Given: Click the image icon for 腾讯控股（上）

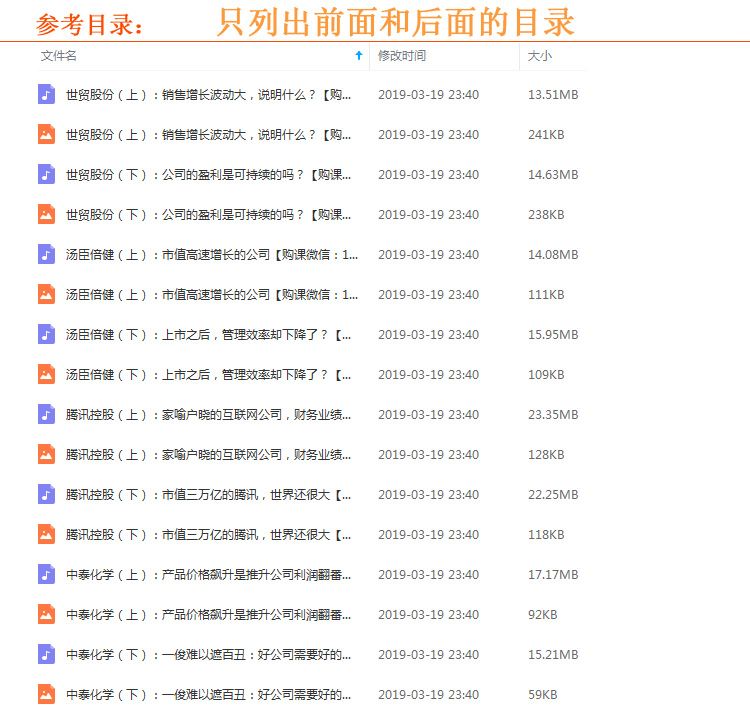Looking at the screenshot, I should click(46, 455).
